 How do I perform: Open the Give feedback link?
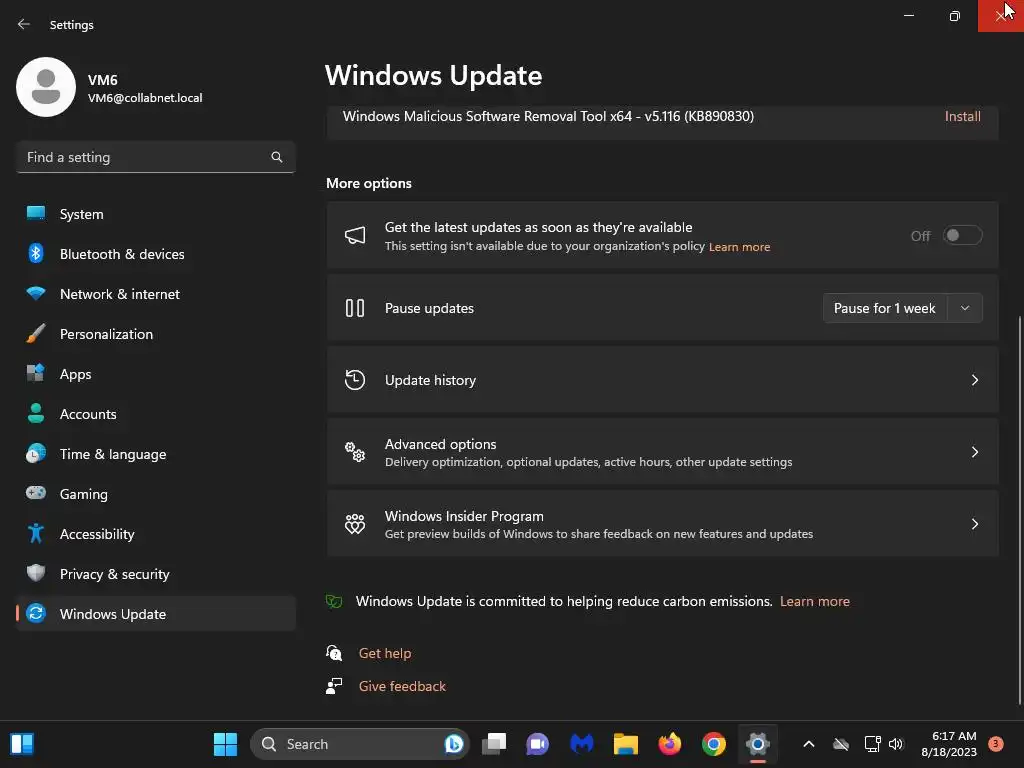pyautogui.click(x=402, y=686)
